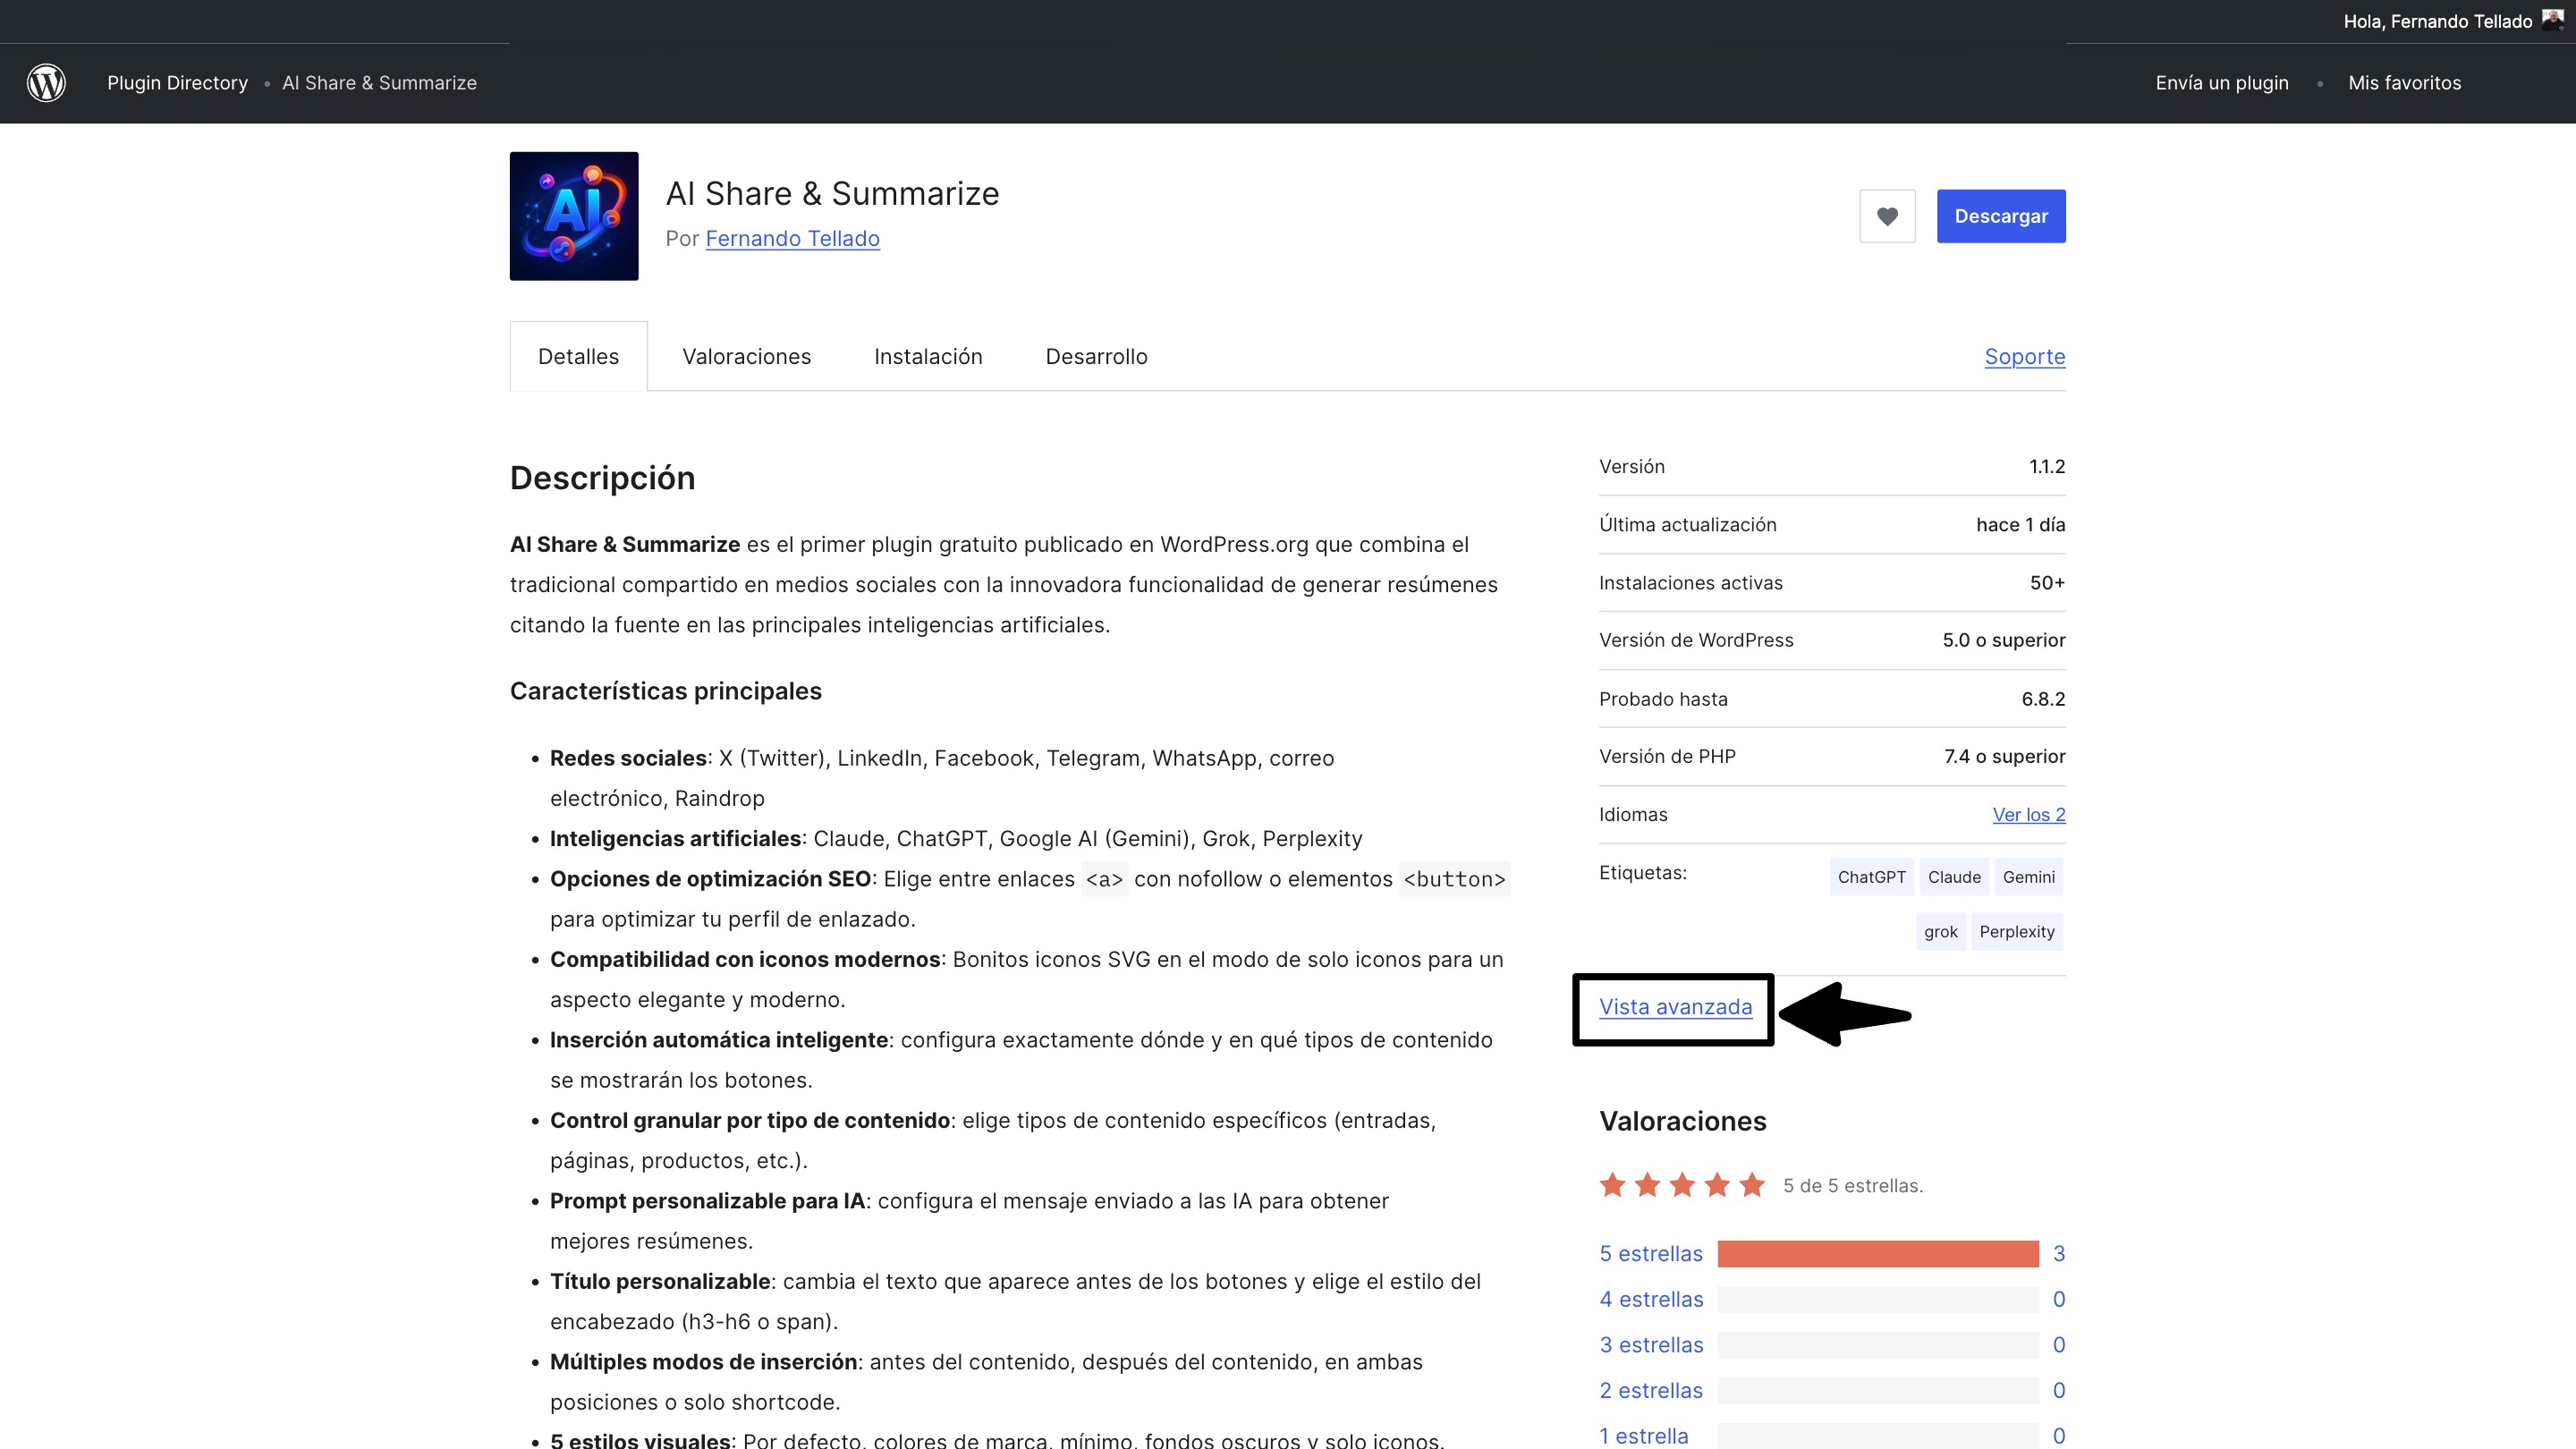2576x1449 pixels.
Task: Click Envía un plugin menu item
Action: 2221,83
